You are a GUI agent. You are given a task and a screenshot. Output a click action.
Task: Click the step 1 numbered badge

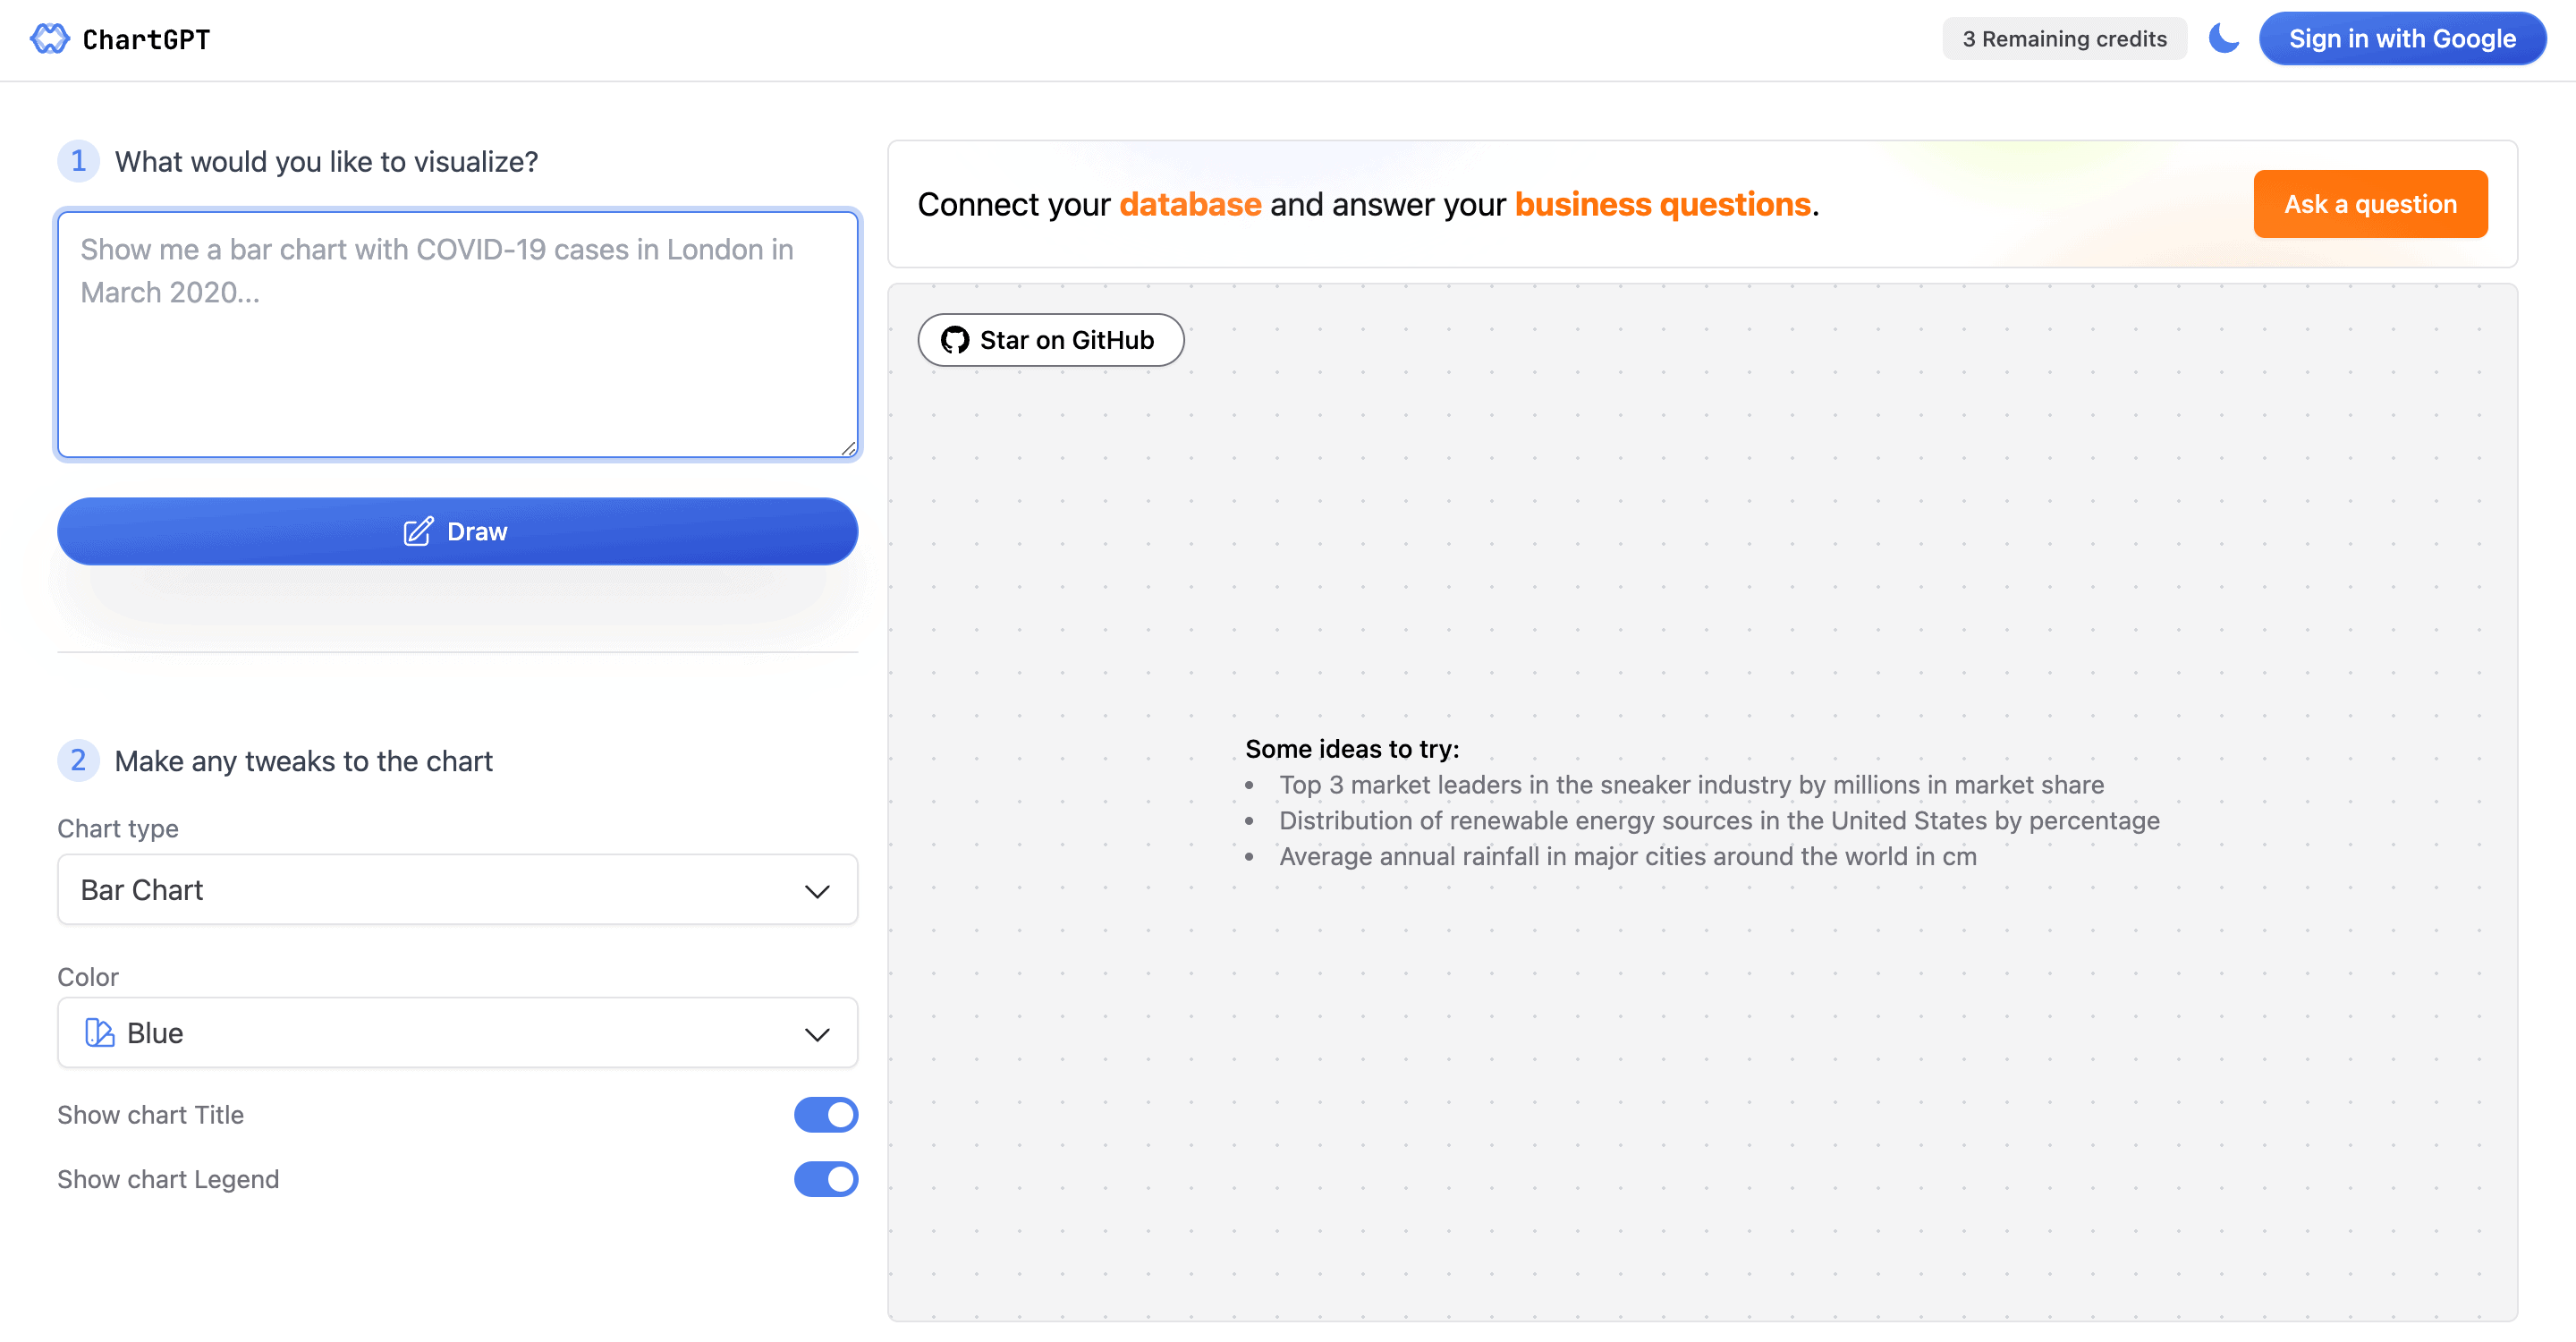click(x=78, y=161)
